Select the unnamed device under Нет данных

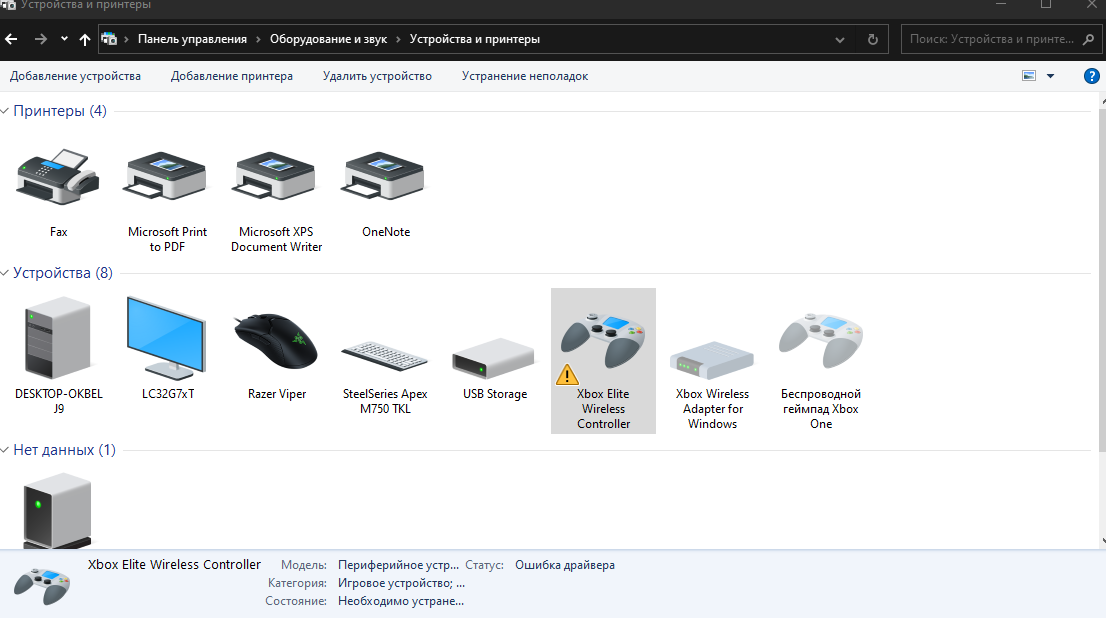(58, 511)
